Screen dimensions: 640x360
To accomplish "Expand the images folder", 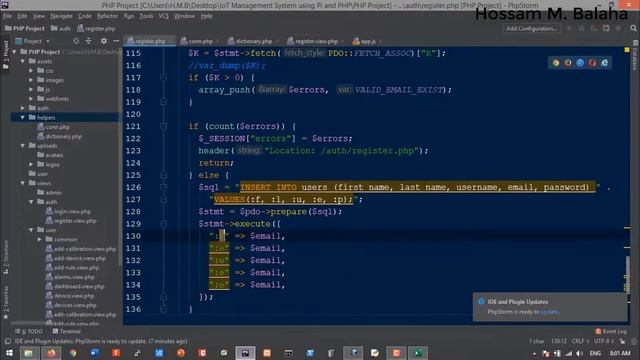I will coord(31,80).
